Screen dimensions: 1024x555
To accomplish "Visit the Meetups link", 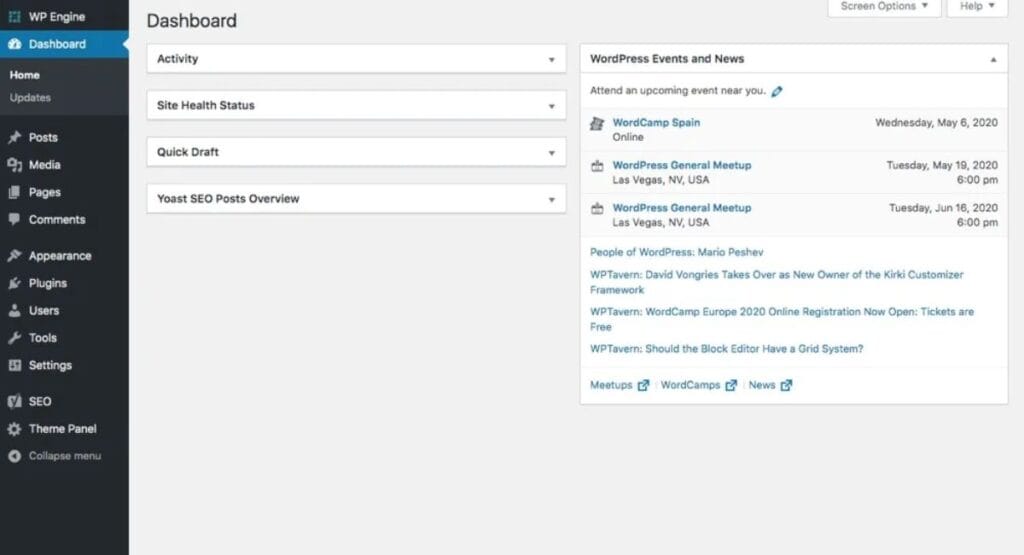I will tap(611, 385).
